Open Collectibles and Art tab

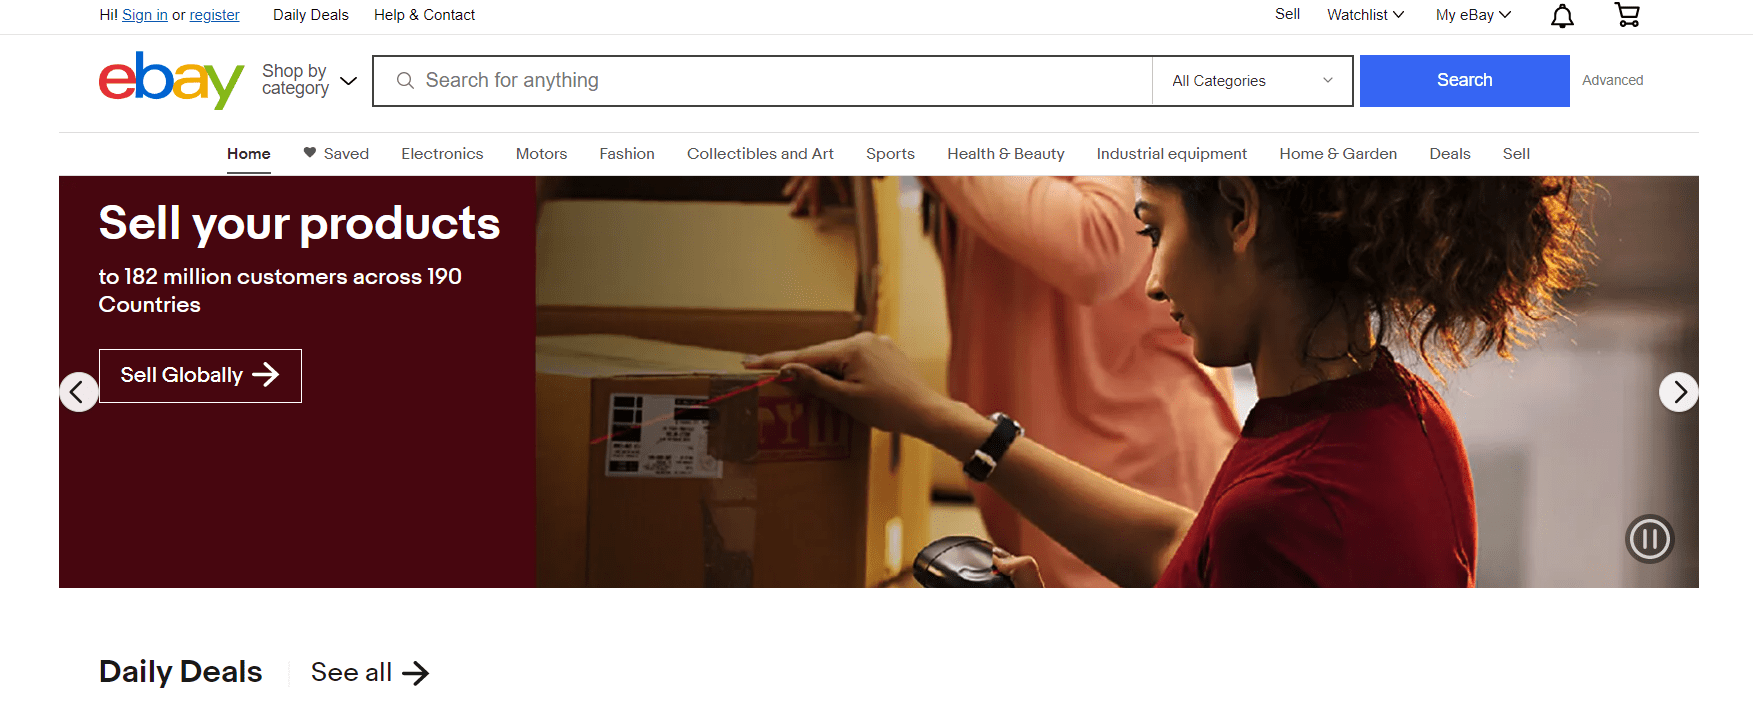(x=760, y=154)
